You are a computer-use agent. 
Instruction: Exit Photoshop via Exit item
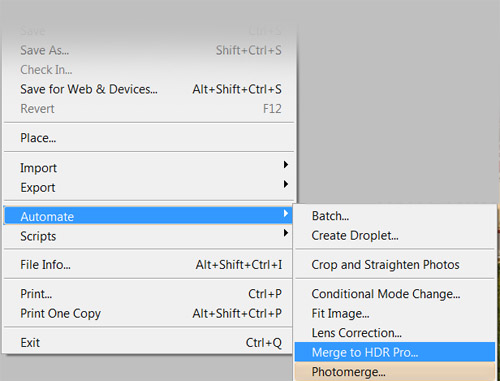click(149, 342)
